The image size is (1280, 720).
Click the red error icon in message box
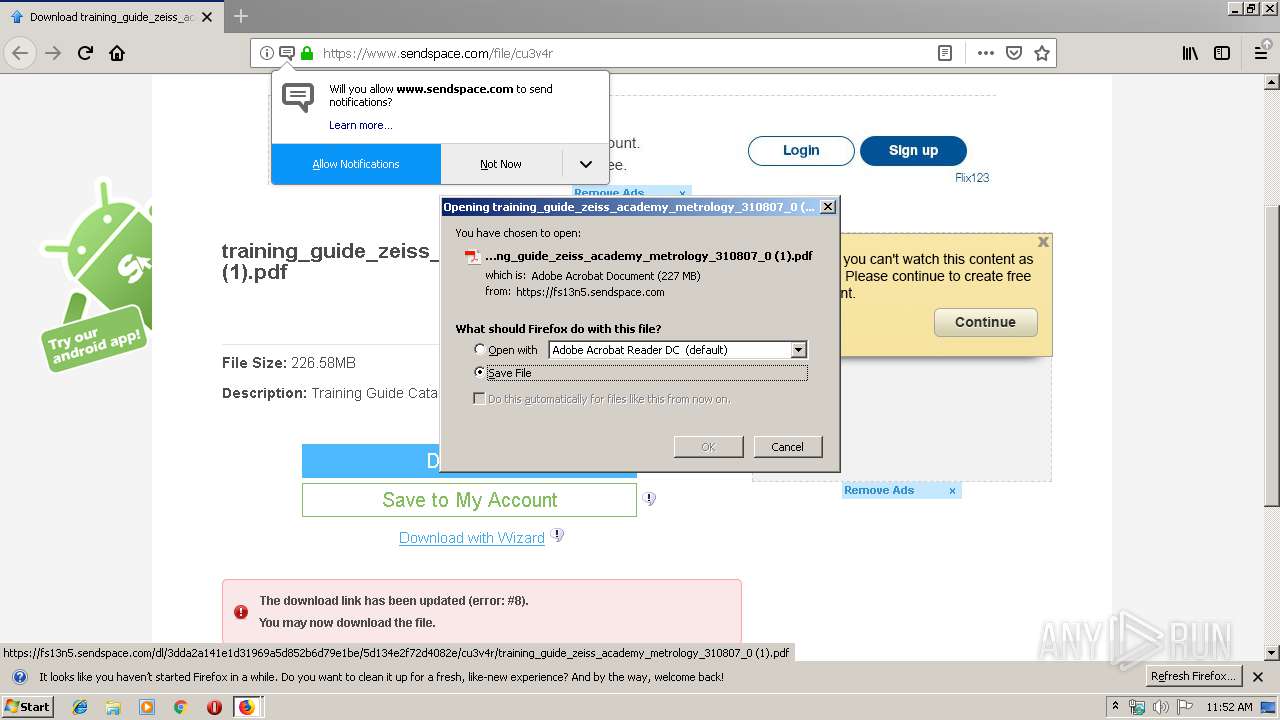click(241, 612)
